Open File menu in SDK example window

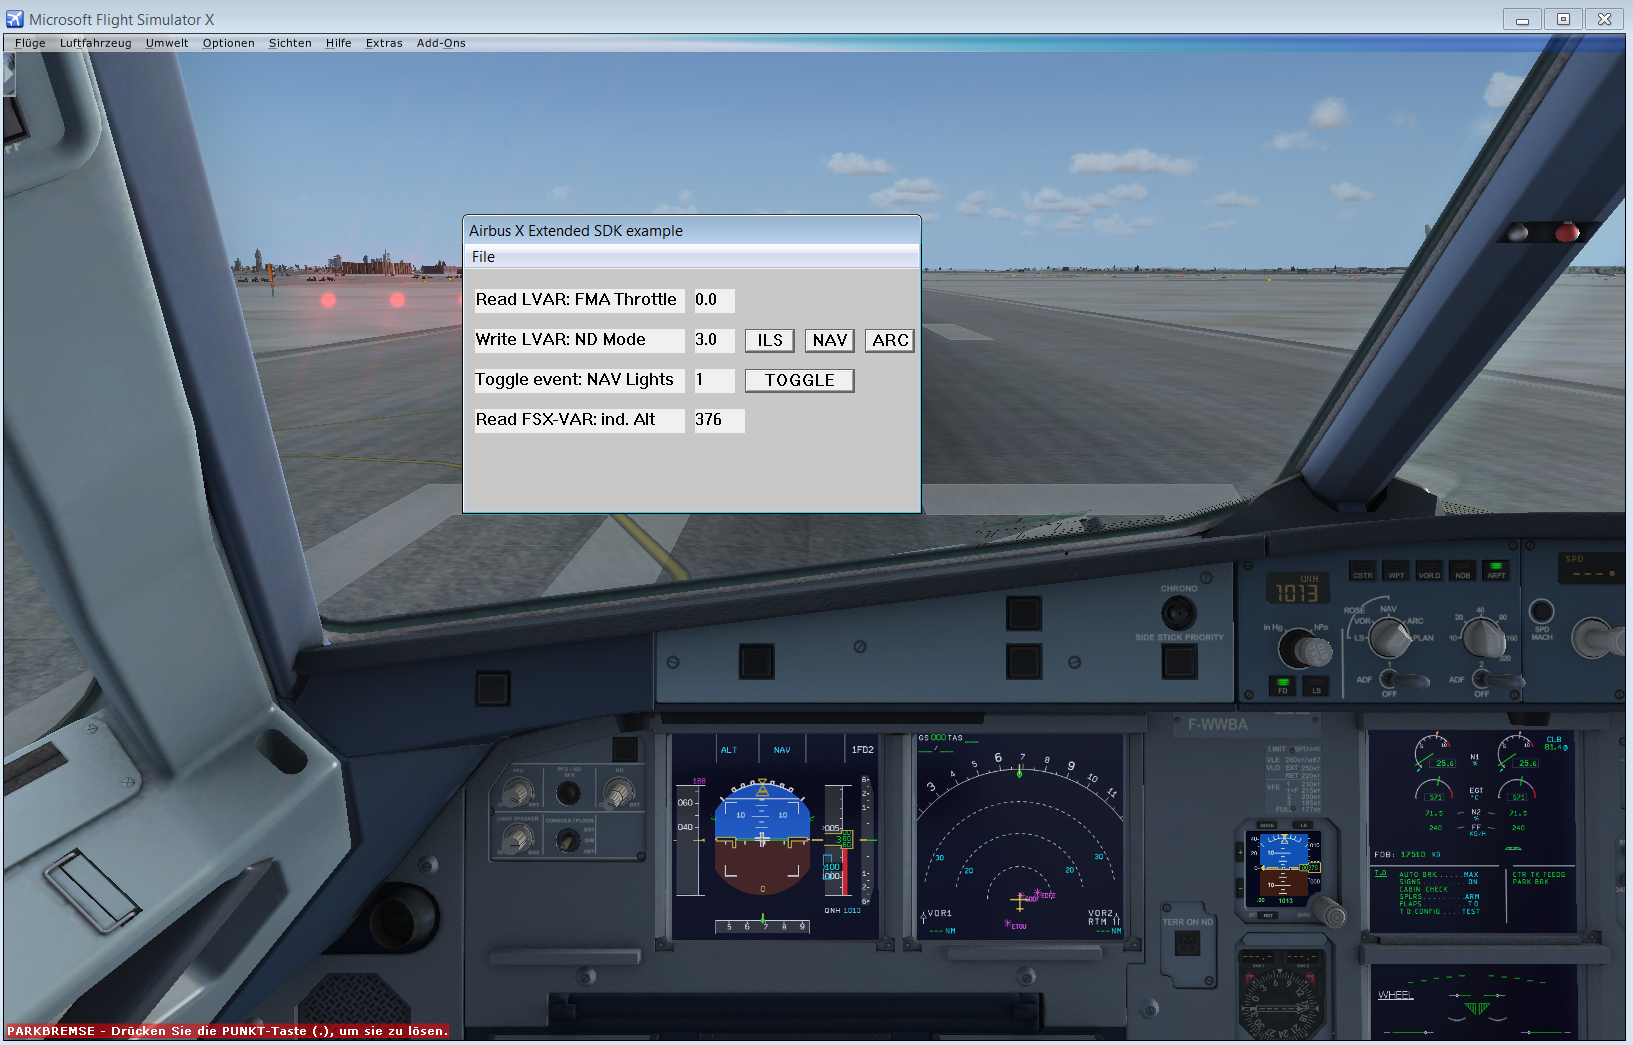483,257
